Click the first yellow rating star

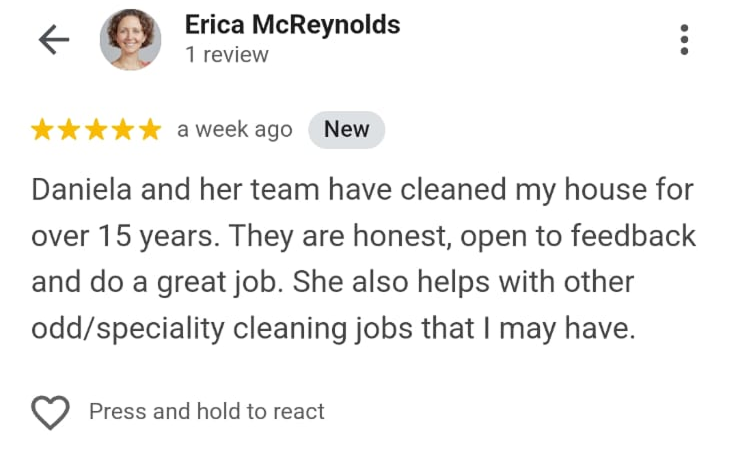42,129
